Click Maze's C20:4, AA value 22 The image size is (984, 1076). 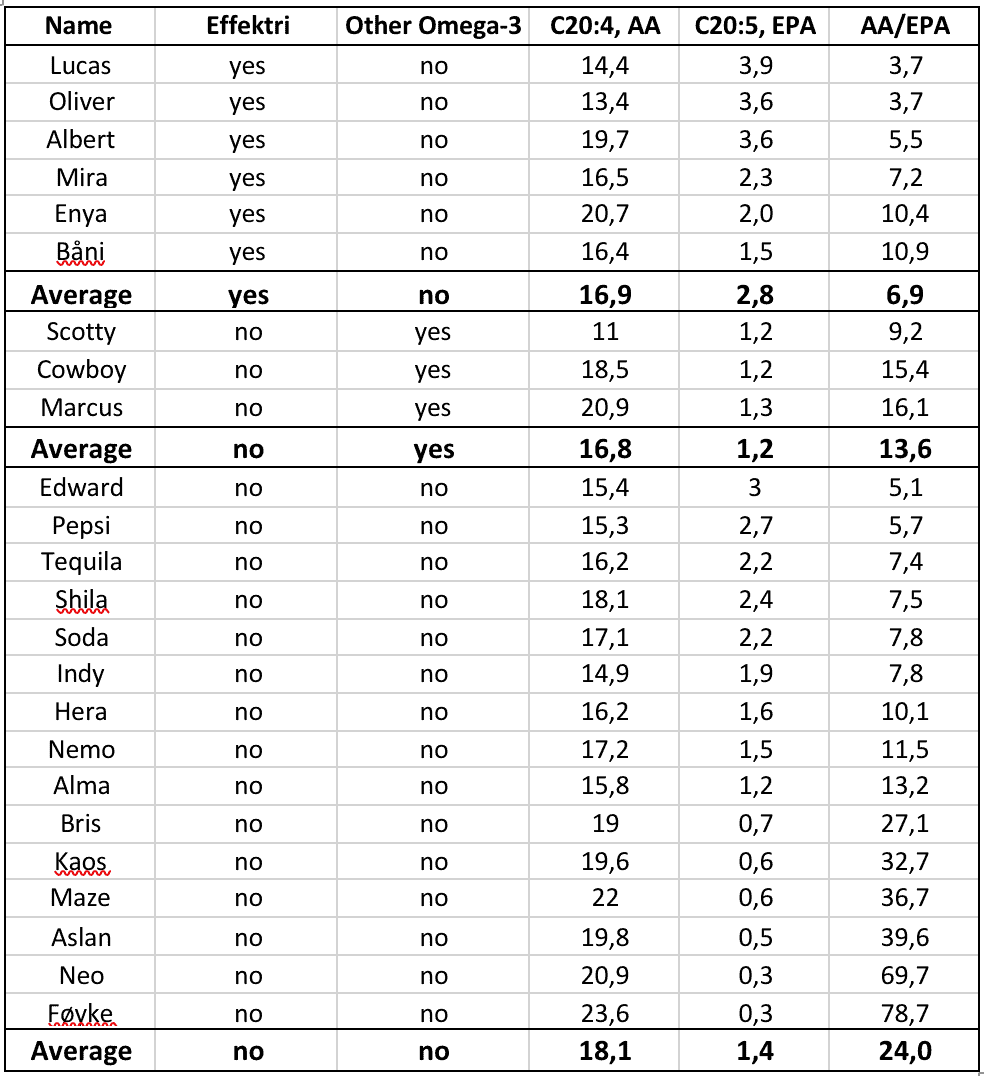[605, 898]
